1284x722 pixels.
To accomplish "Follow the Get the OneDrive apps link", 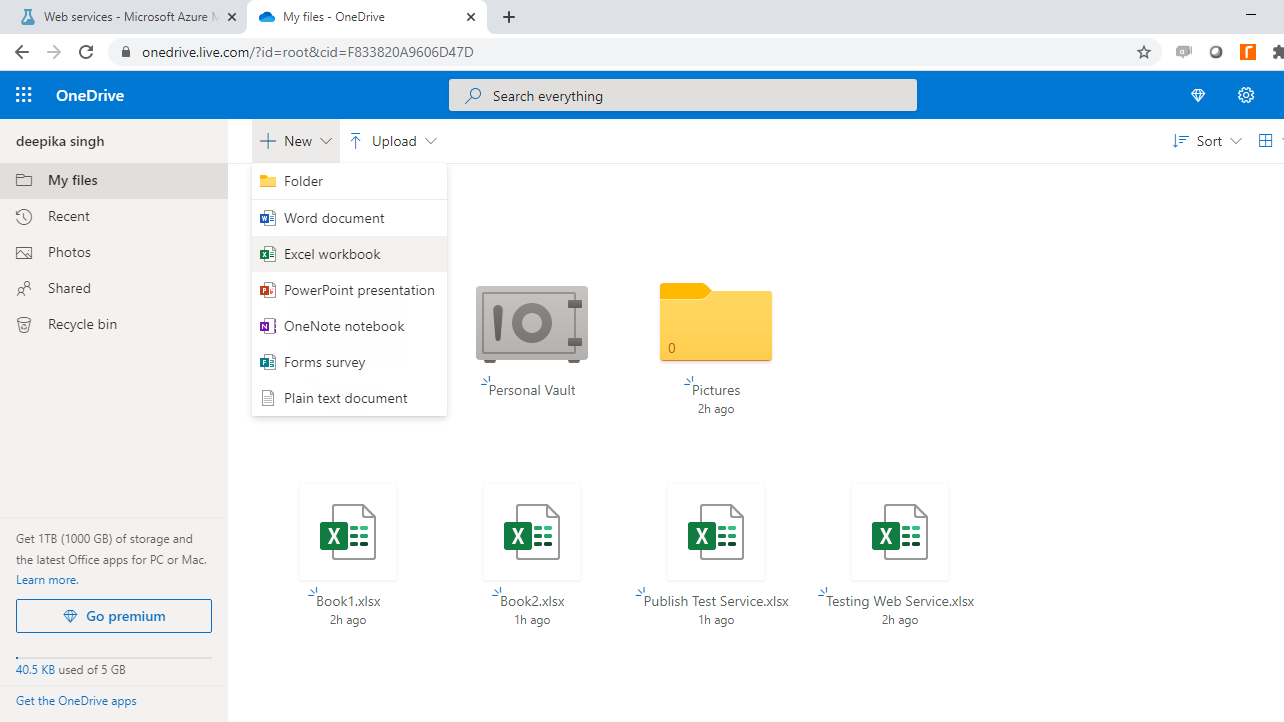I will coord(76,701).
